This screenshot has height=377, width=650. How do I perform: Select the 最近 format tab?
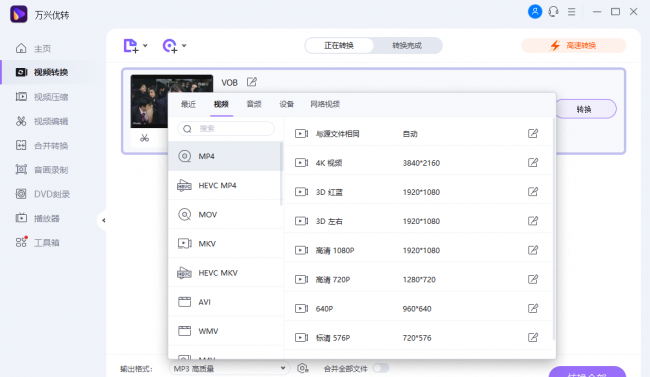tap(188, 104)
